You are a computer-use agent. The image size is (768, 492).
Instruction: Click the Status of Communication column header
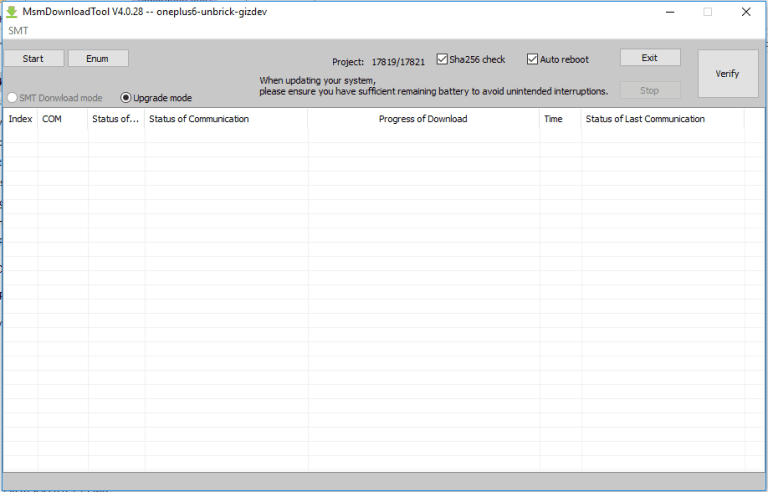coord(226,119)
